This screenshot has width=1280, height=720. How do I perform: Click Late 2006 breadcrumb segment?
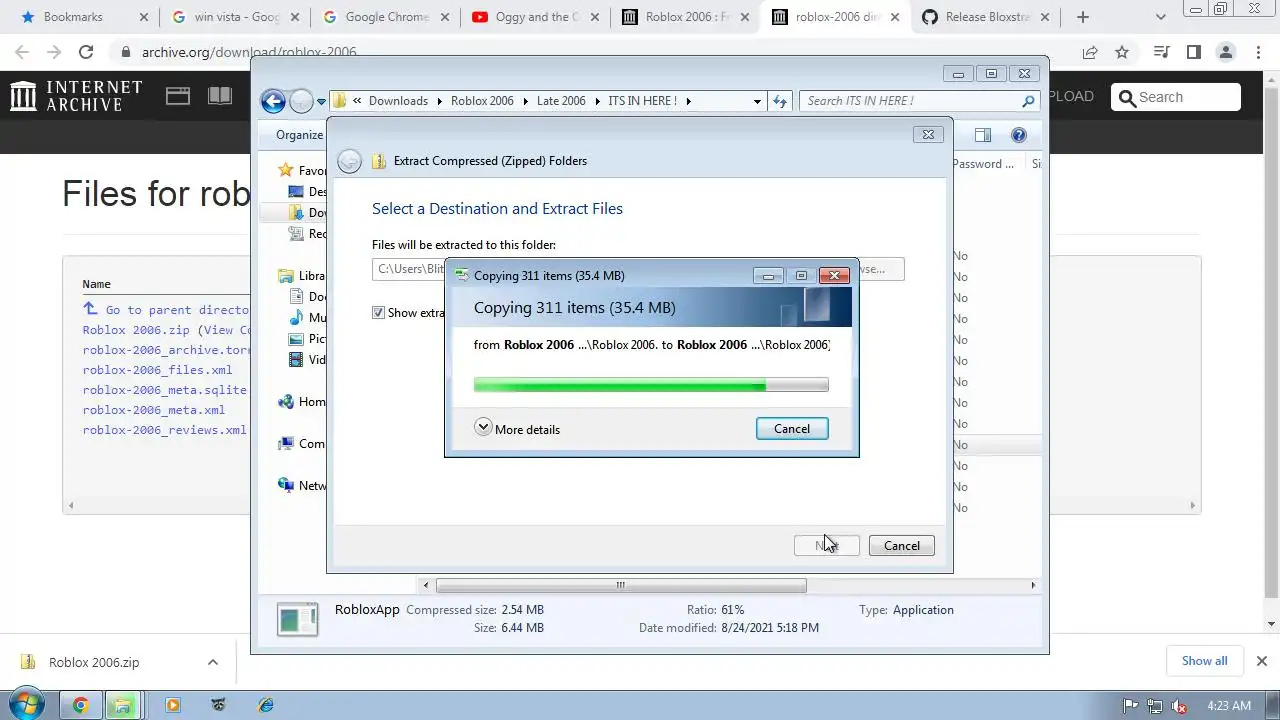click(x=561, y=101)
